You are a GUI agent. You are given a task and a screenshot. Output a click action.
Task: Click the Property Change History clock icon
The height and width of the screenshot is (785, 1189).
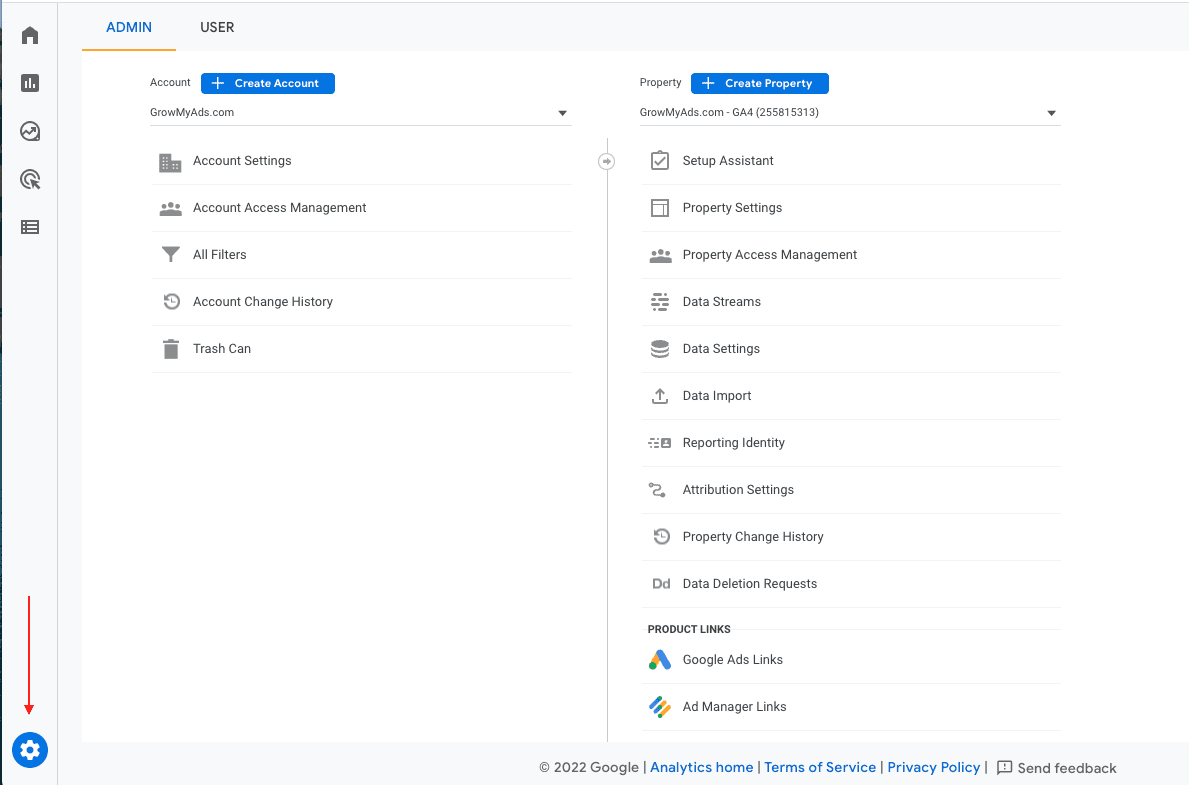click(x=661, y=537)
